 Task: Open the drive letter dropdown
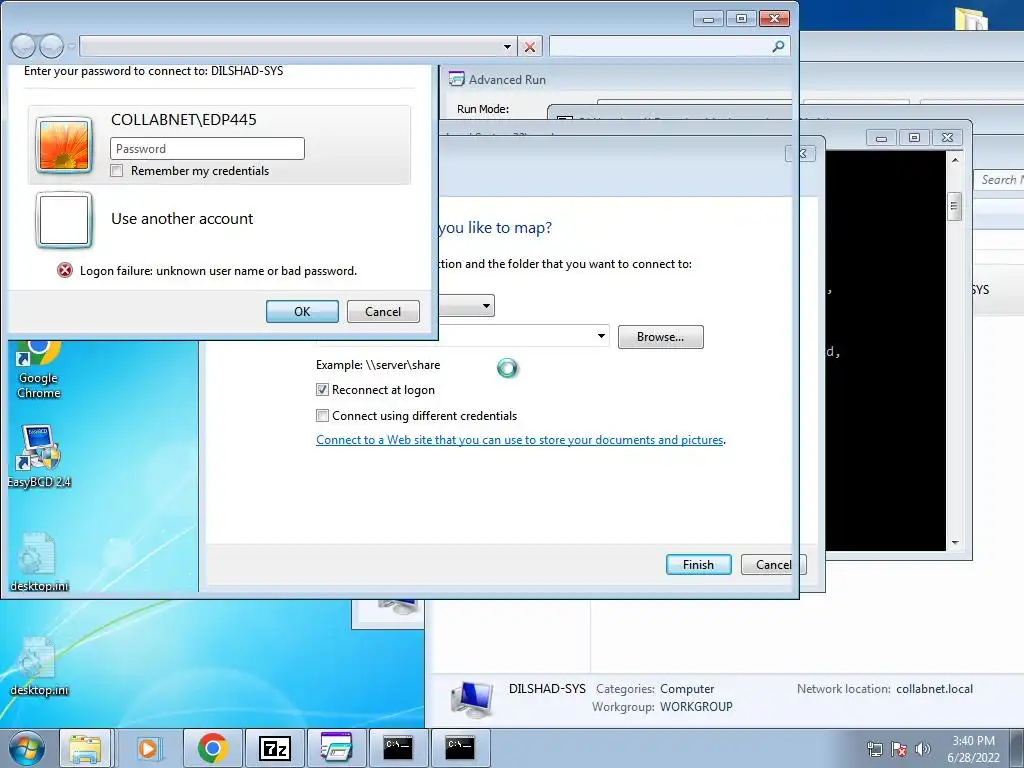(486, 306)
